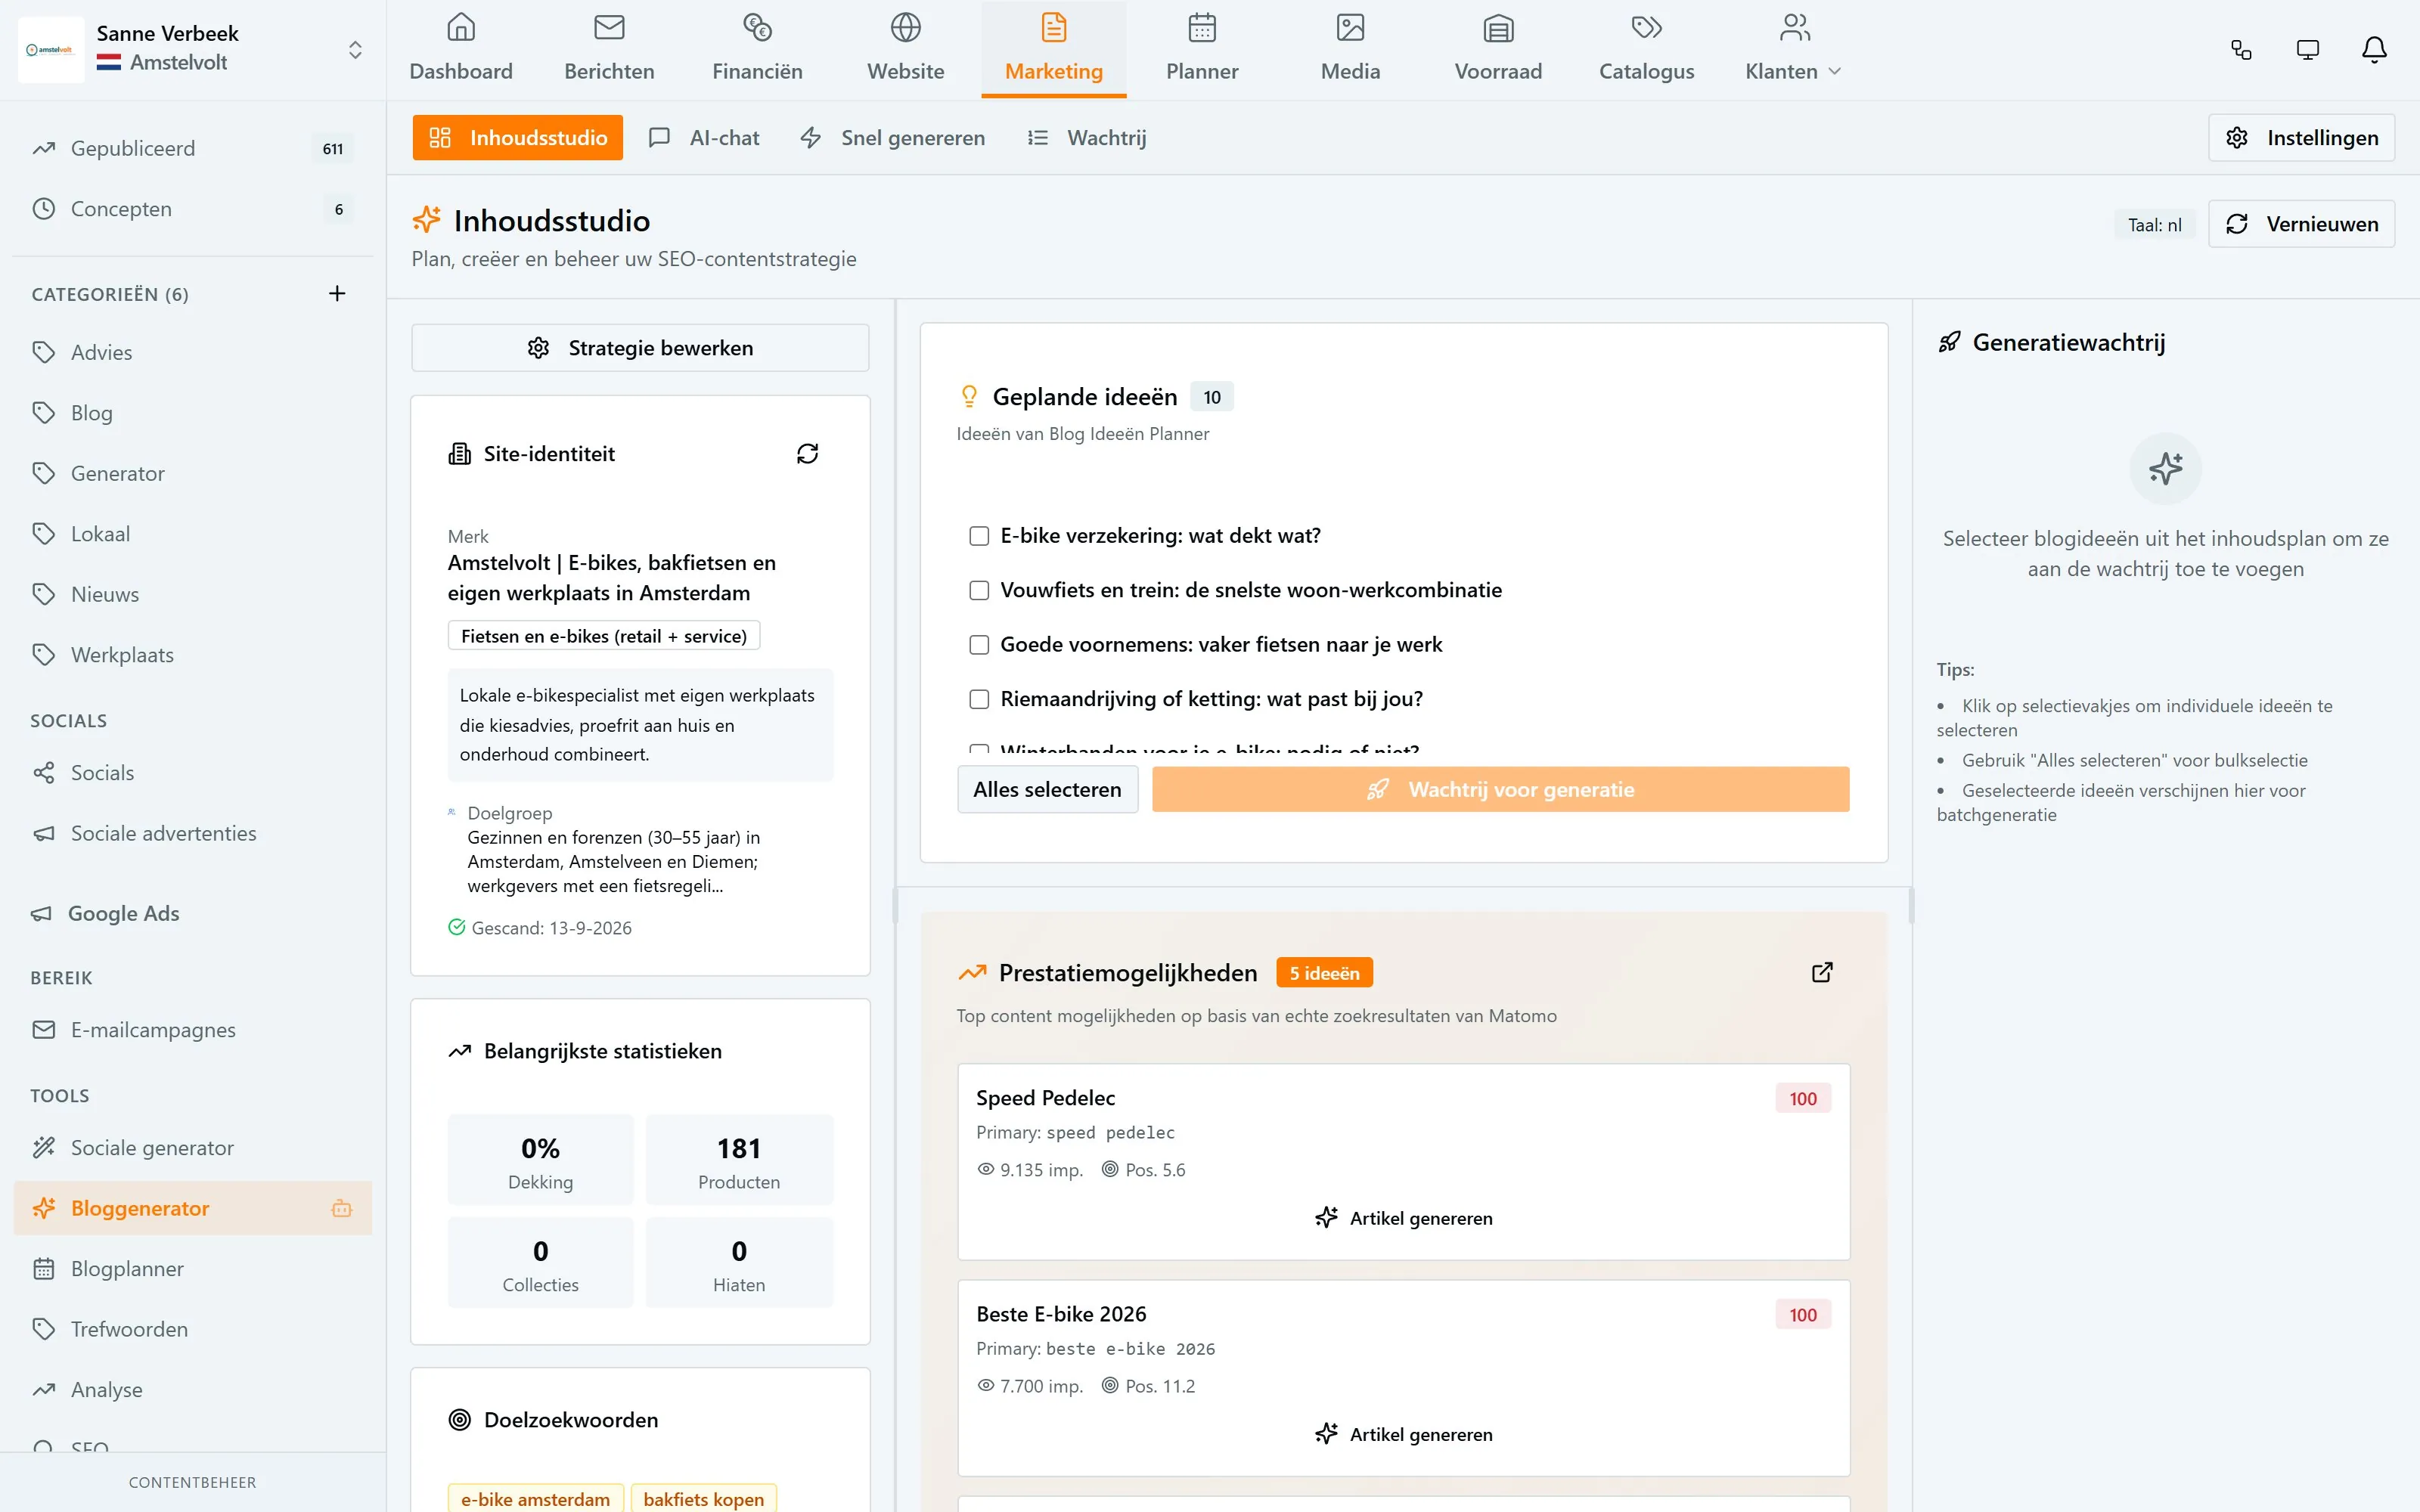This screenshot has width=2420, height=1512.
Task: Click the Media image icon
Action: (x=1350, y=27)
